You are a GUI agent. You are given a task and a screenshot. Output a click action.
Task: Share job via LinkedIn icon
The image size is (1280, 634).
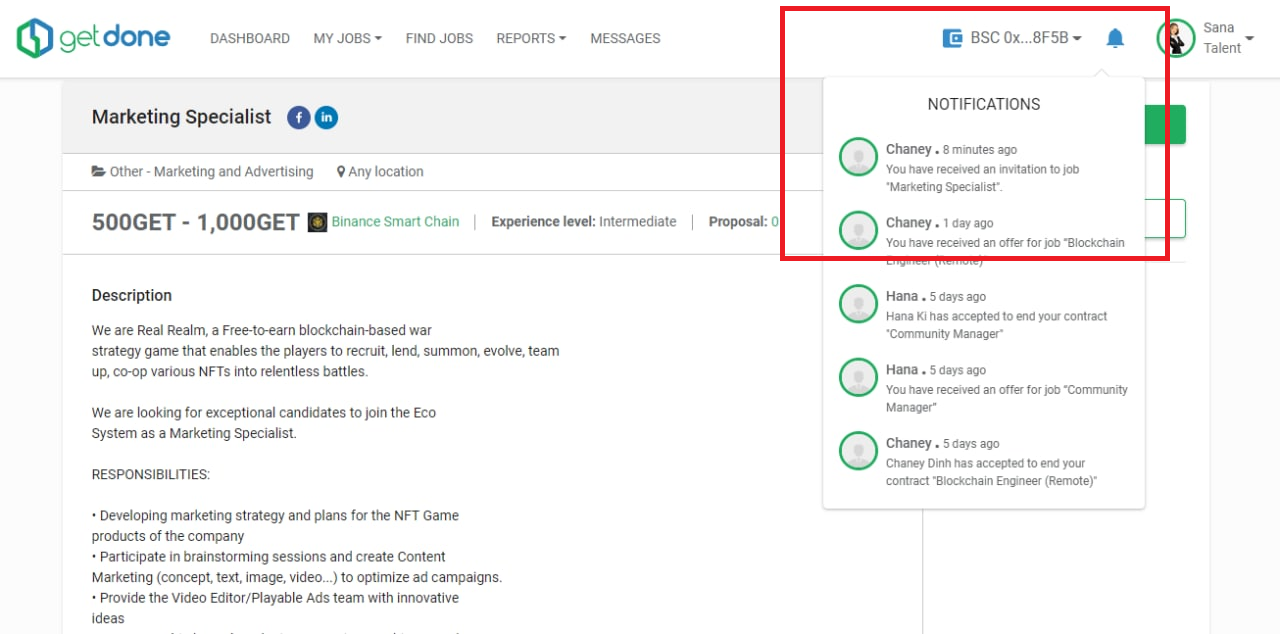(326, 117)
